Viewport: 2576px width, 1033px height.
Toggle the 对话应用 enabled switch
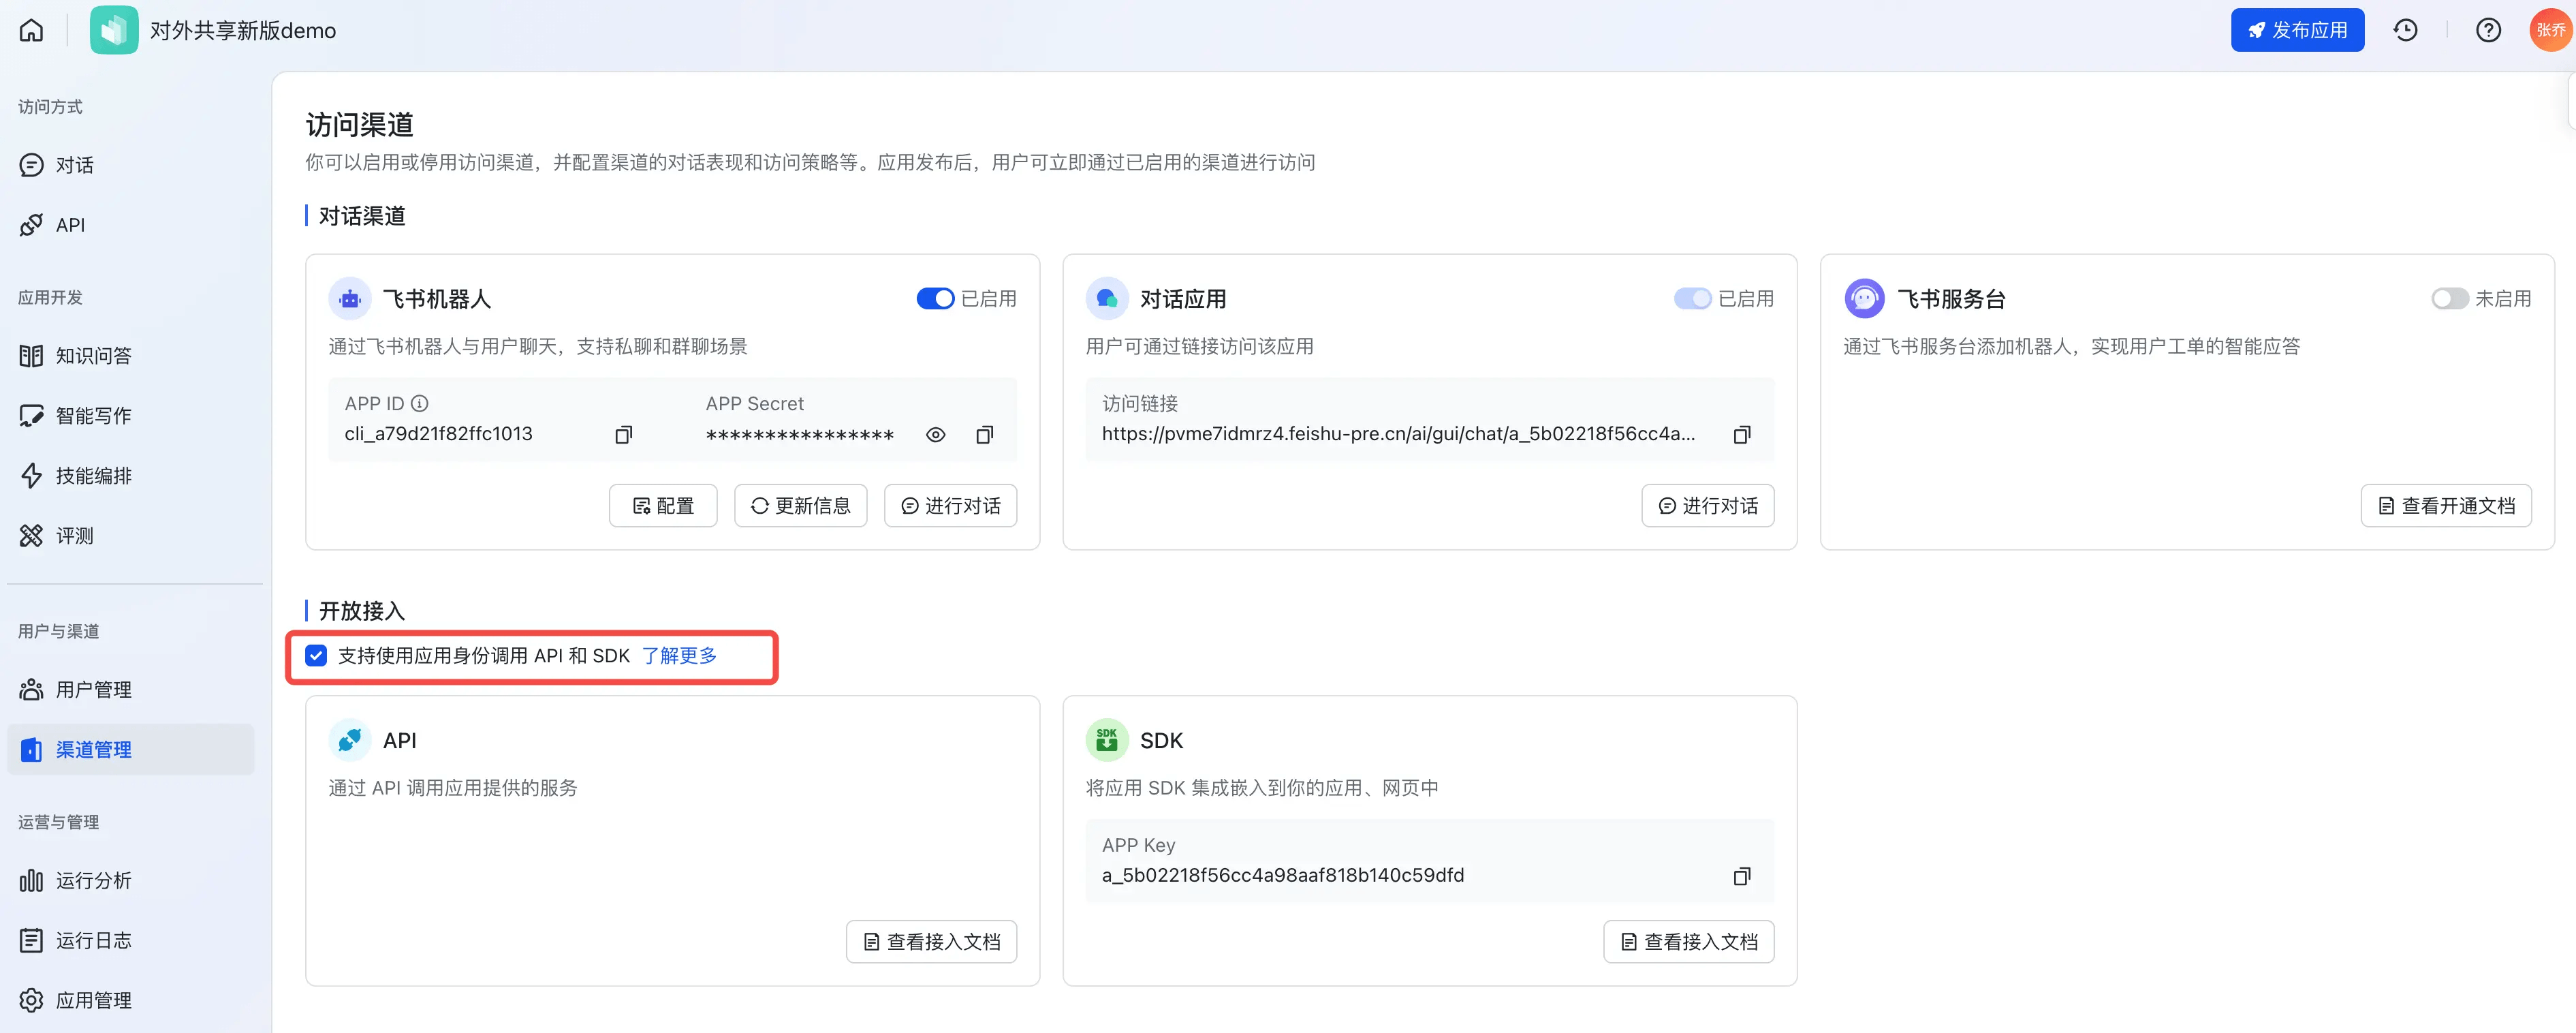click(x=1692, y=298)
